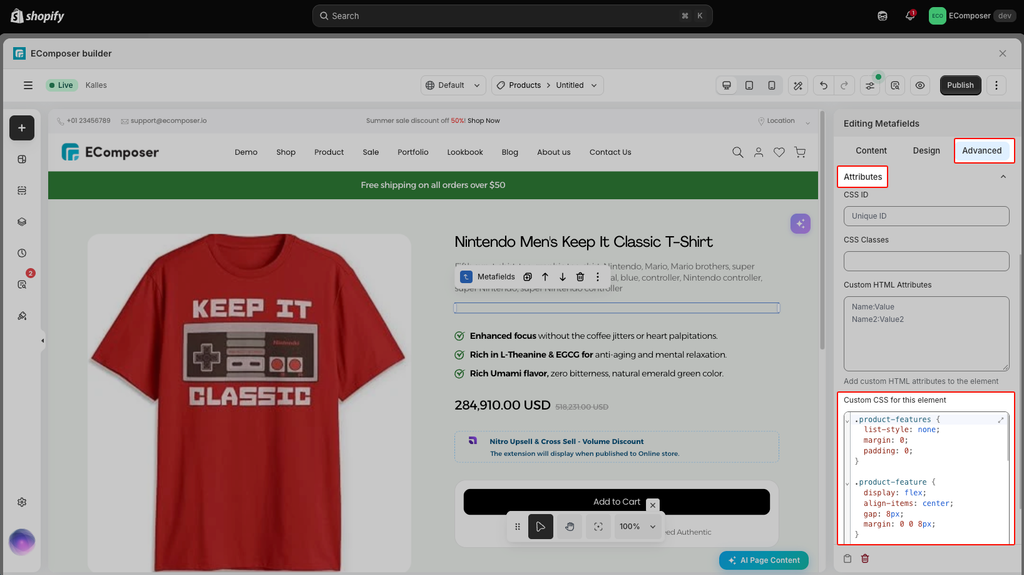The image size is (1024, 575).
Task: Open the Portfolio menu item
Action: coord(413,152)
